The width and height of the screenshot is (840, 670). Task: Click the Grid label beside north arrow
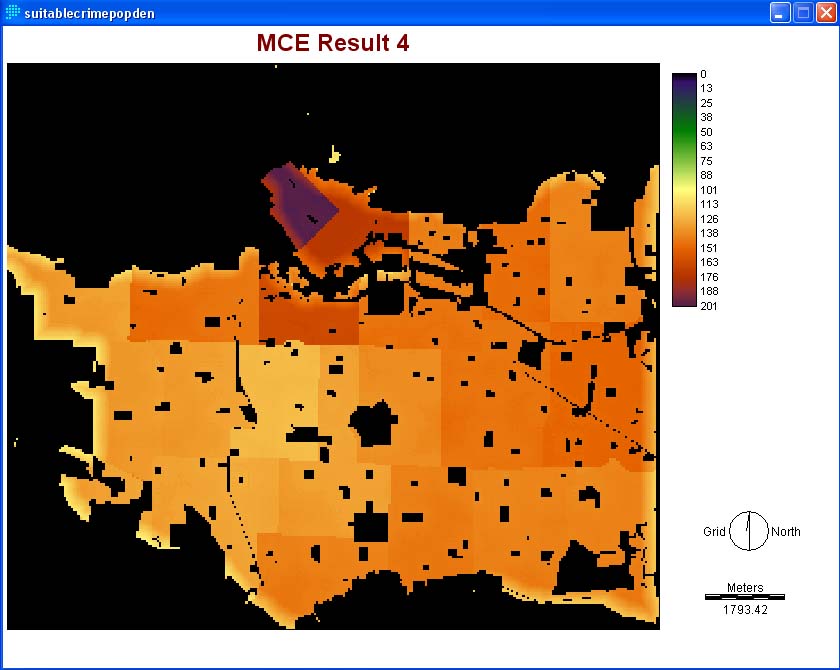click(x=714, y=532)
